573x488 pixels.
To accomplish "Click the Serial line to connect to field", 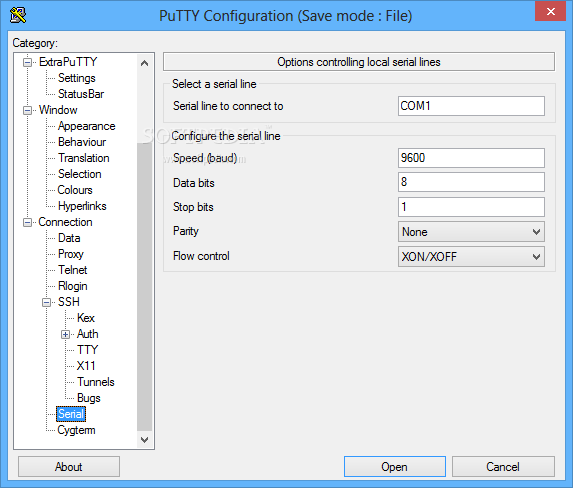I will [x=471, y=106].
